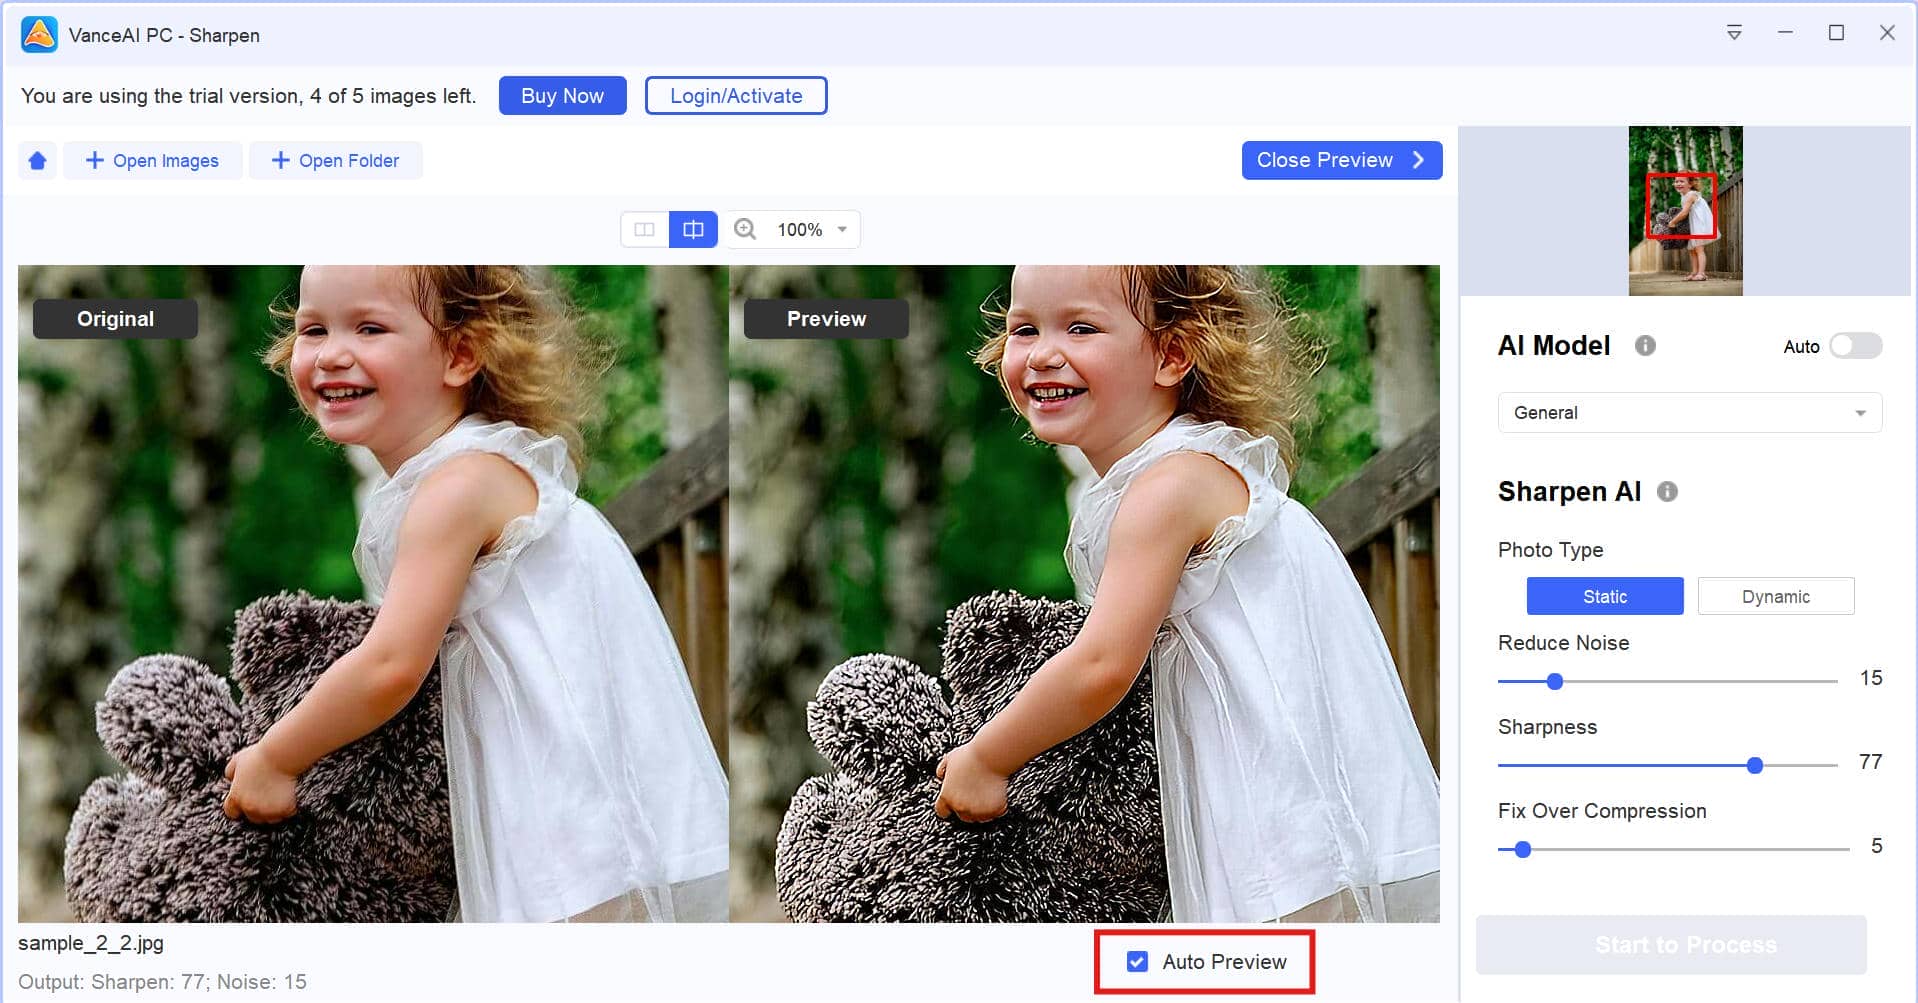Image resolution: width=1918 pixels, height=1003 pixels.
Task: Click the Original label badge
Action: pyautogui.click(x=115, y=319)
